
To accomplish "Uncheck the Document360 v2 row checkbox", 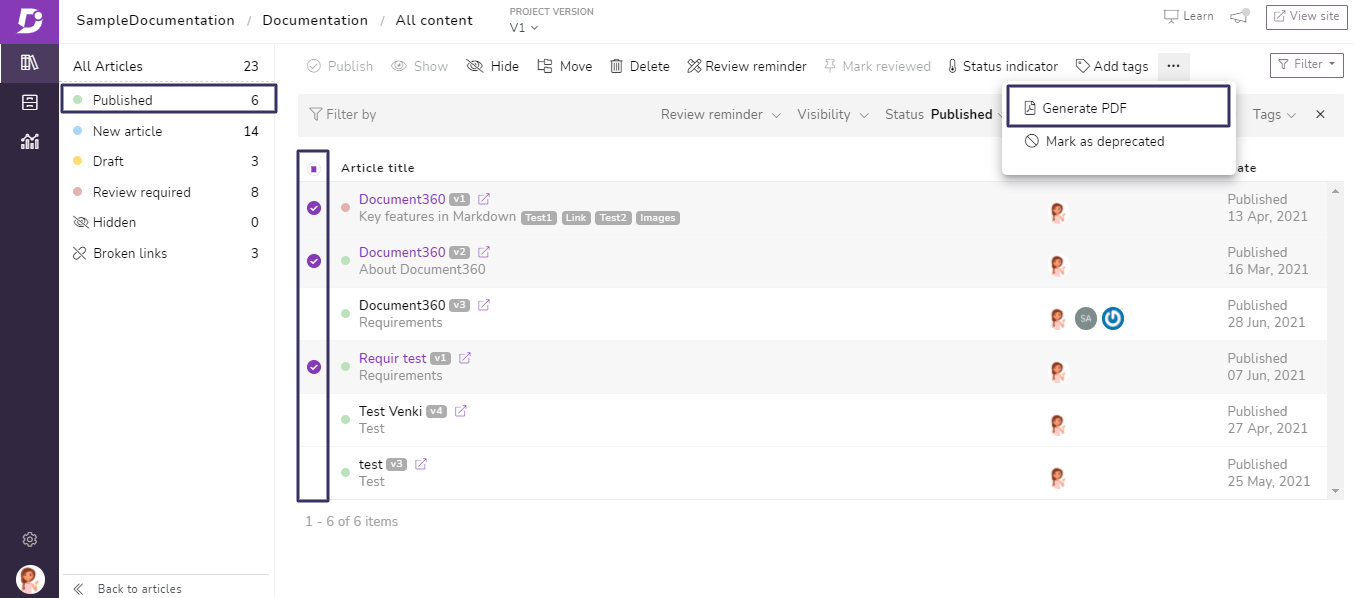I will tap(314, 261).
